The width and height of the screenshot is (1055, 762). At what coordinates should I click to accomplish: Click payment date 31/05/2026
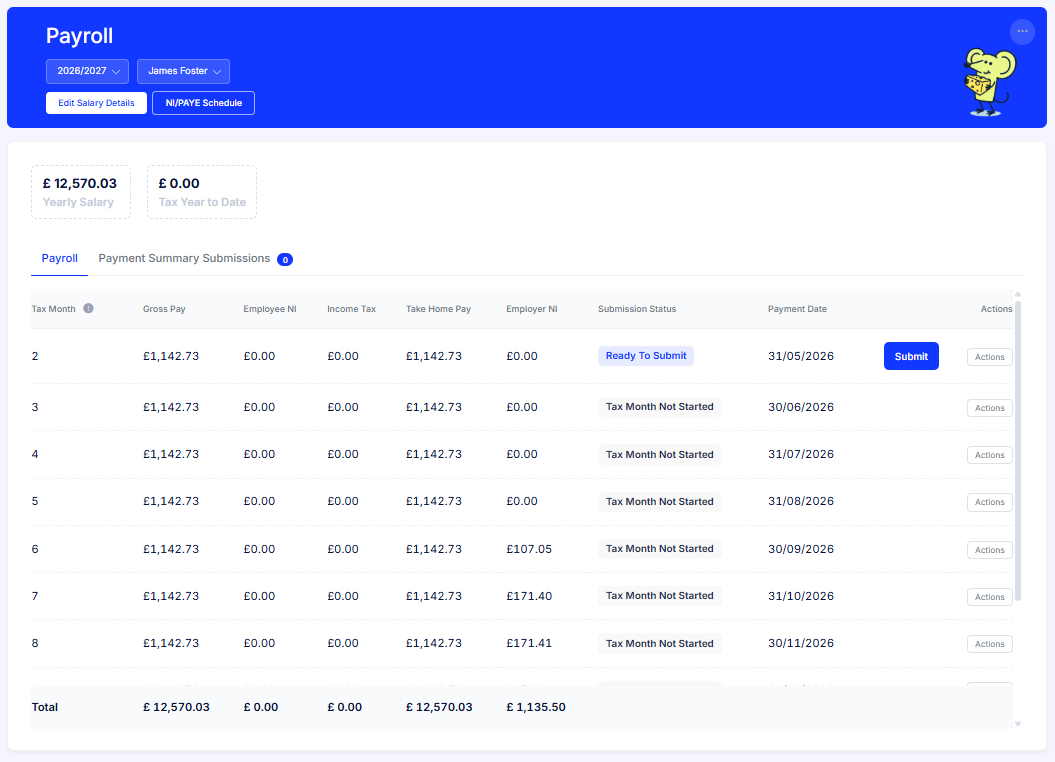coord(801,356)
